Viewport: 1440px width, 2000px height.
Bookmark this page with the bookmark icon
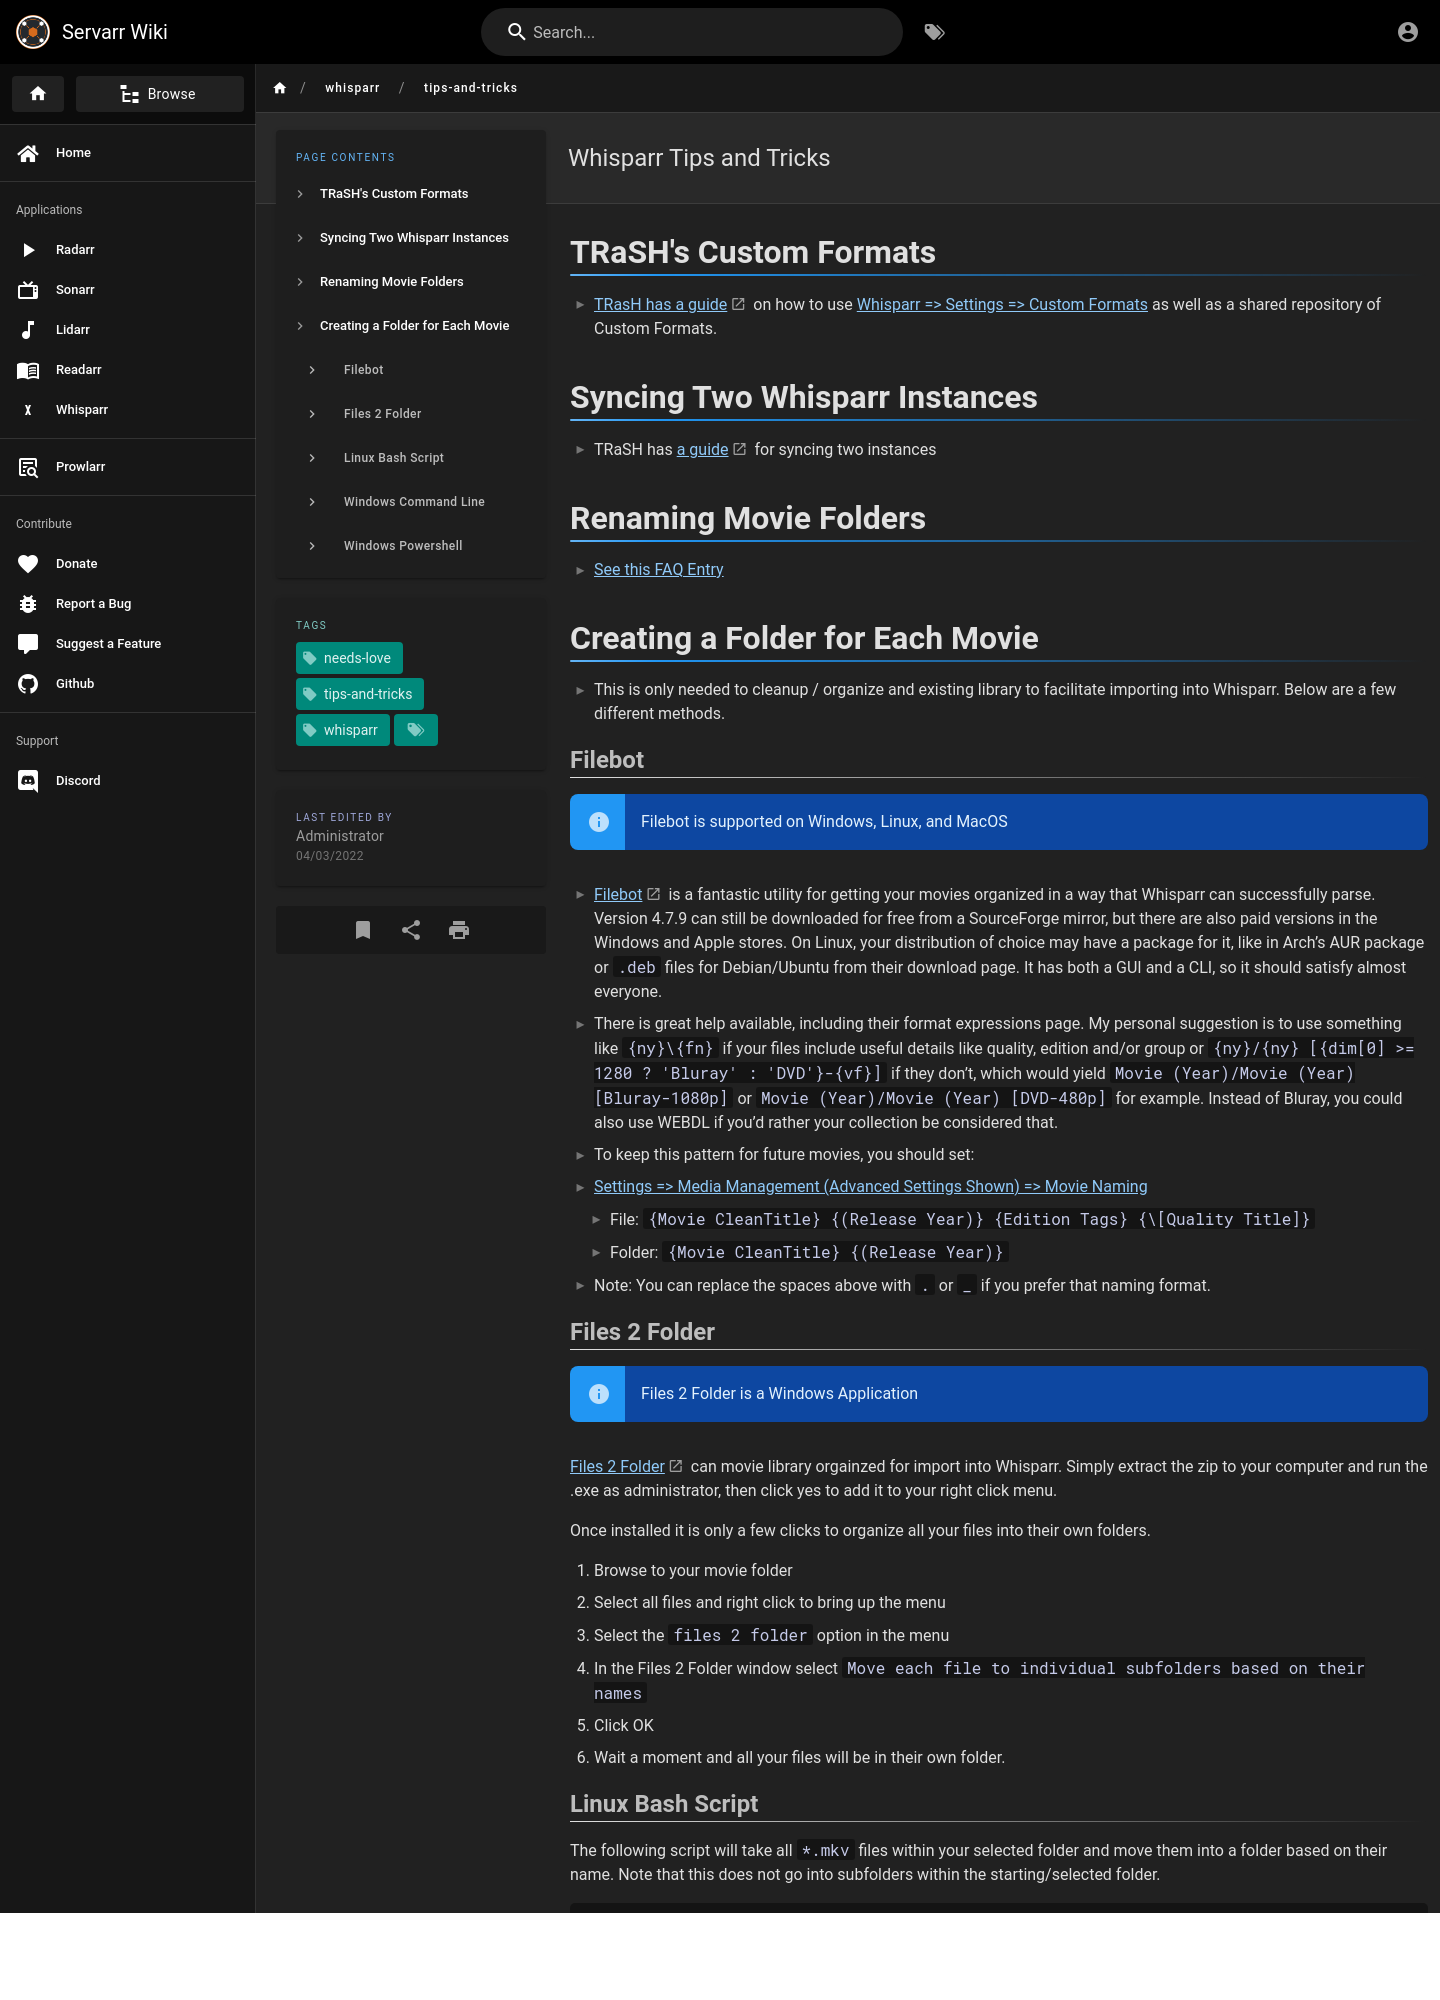click(x=363, y=930)
